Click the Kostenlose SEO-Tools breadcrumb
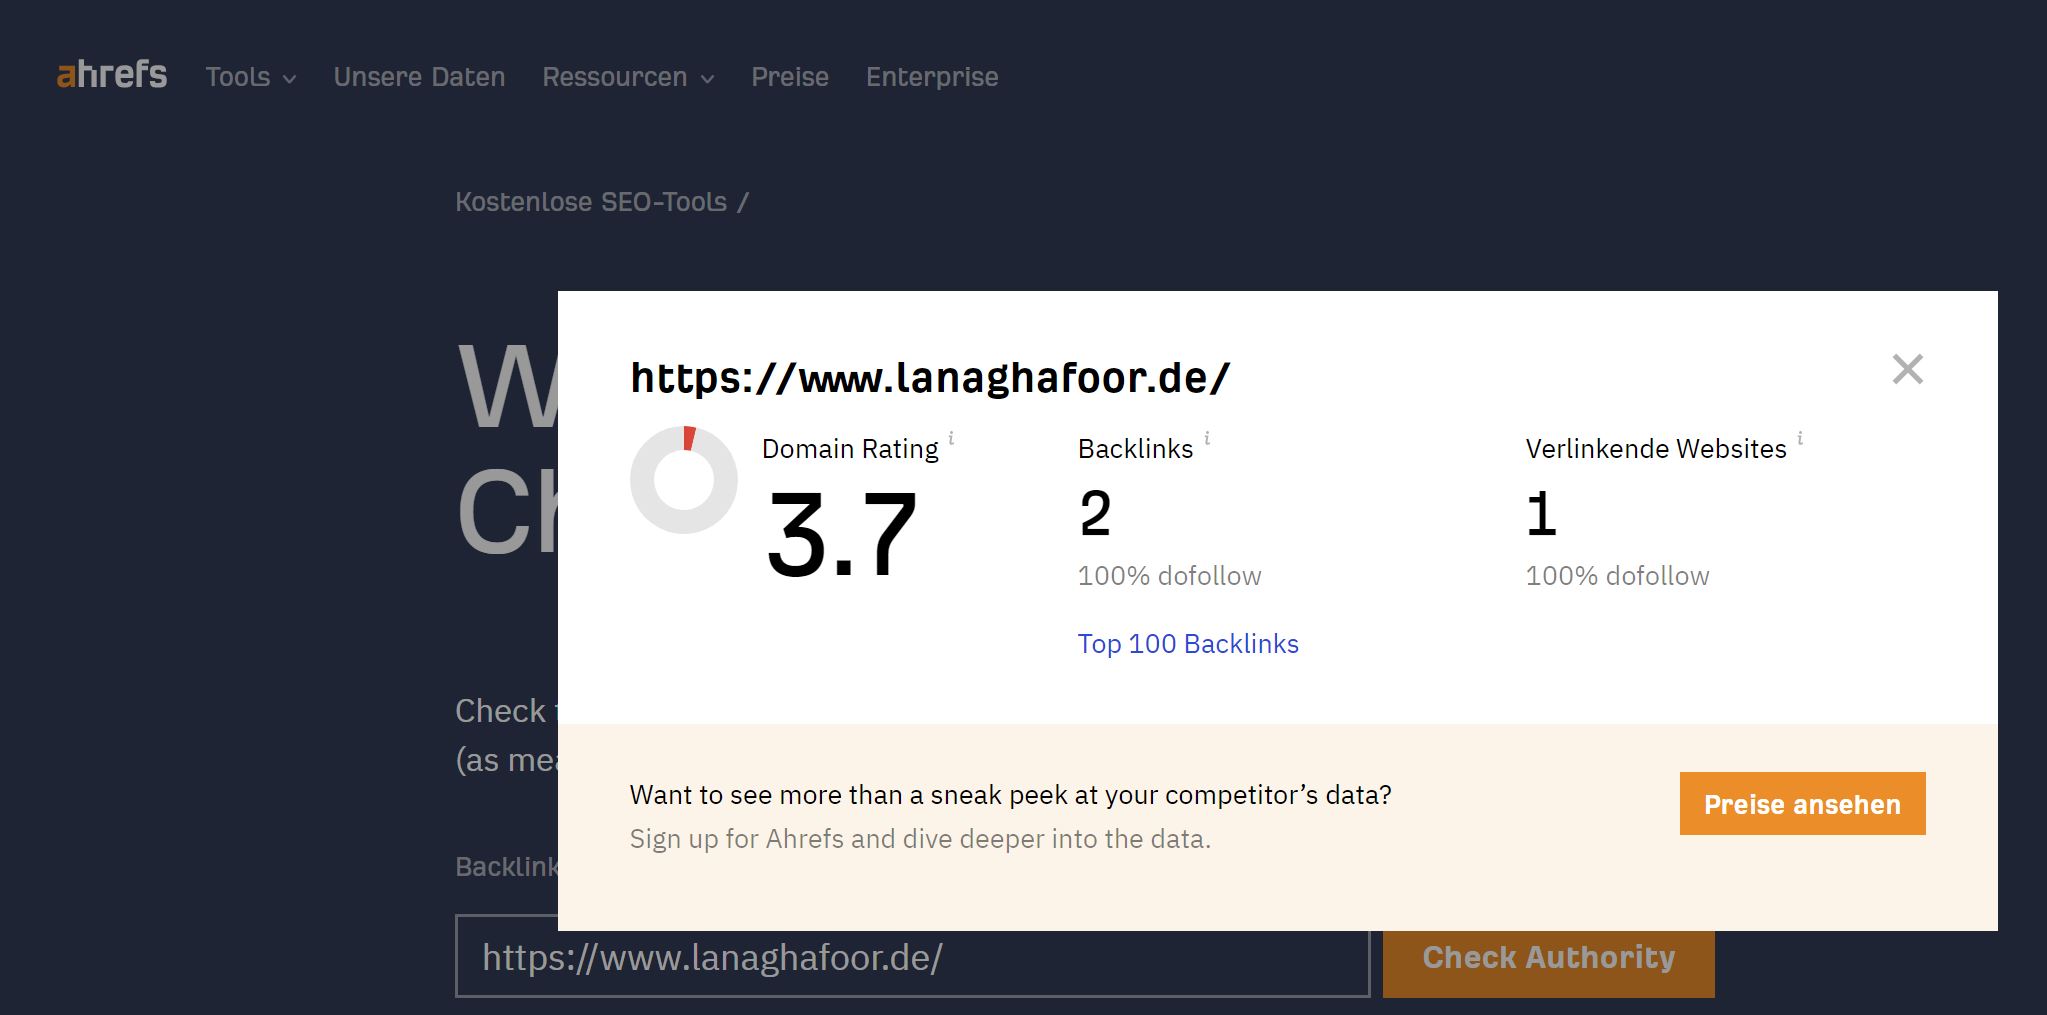Screen dimensions: 2047x1015 point(591,202)
